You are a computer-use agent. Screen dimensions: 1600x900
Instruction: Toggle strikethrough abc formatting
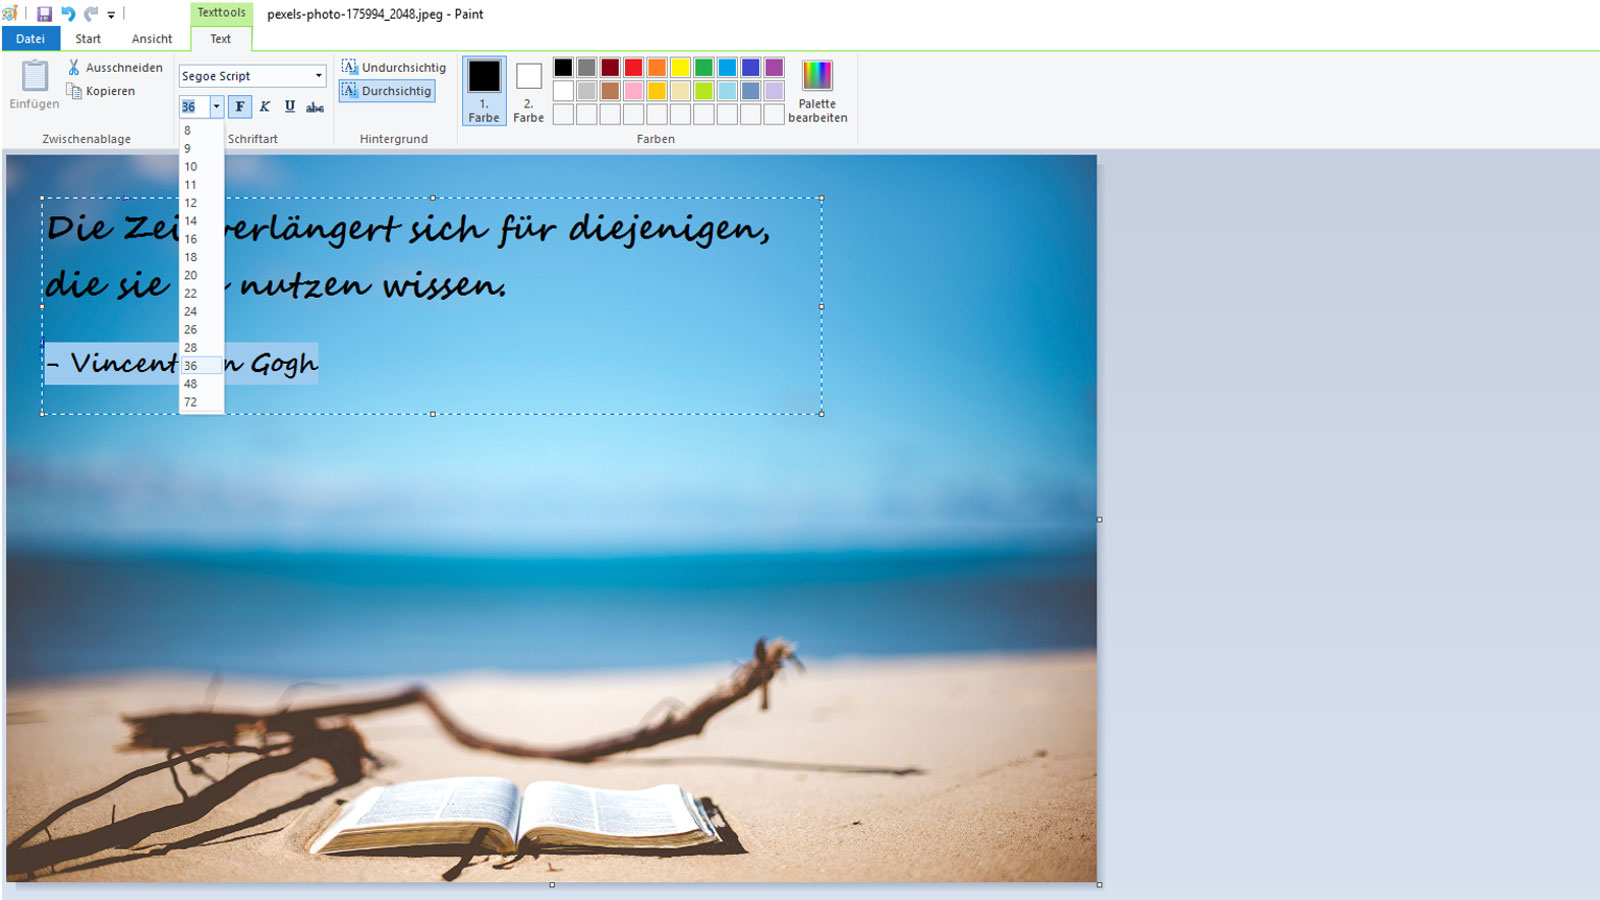click(x=315, y=107)
